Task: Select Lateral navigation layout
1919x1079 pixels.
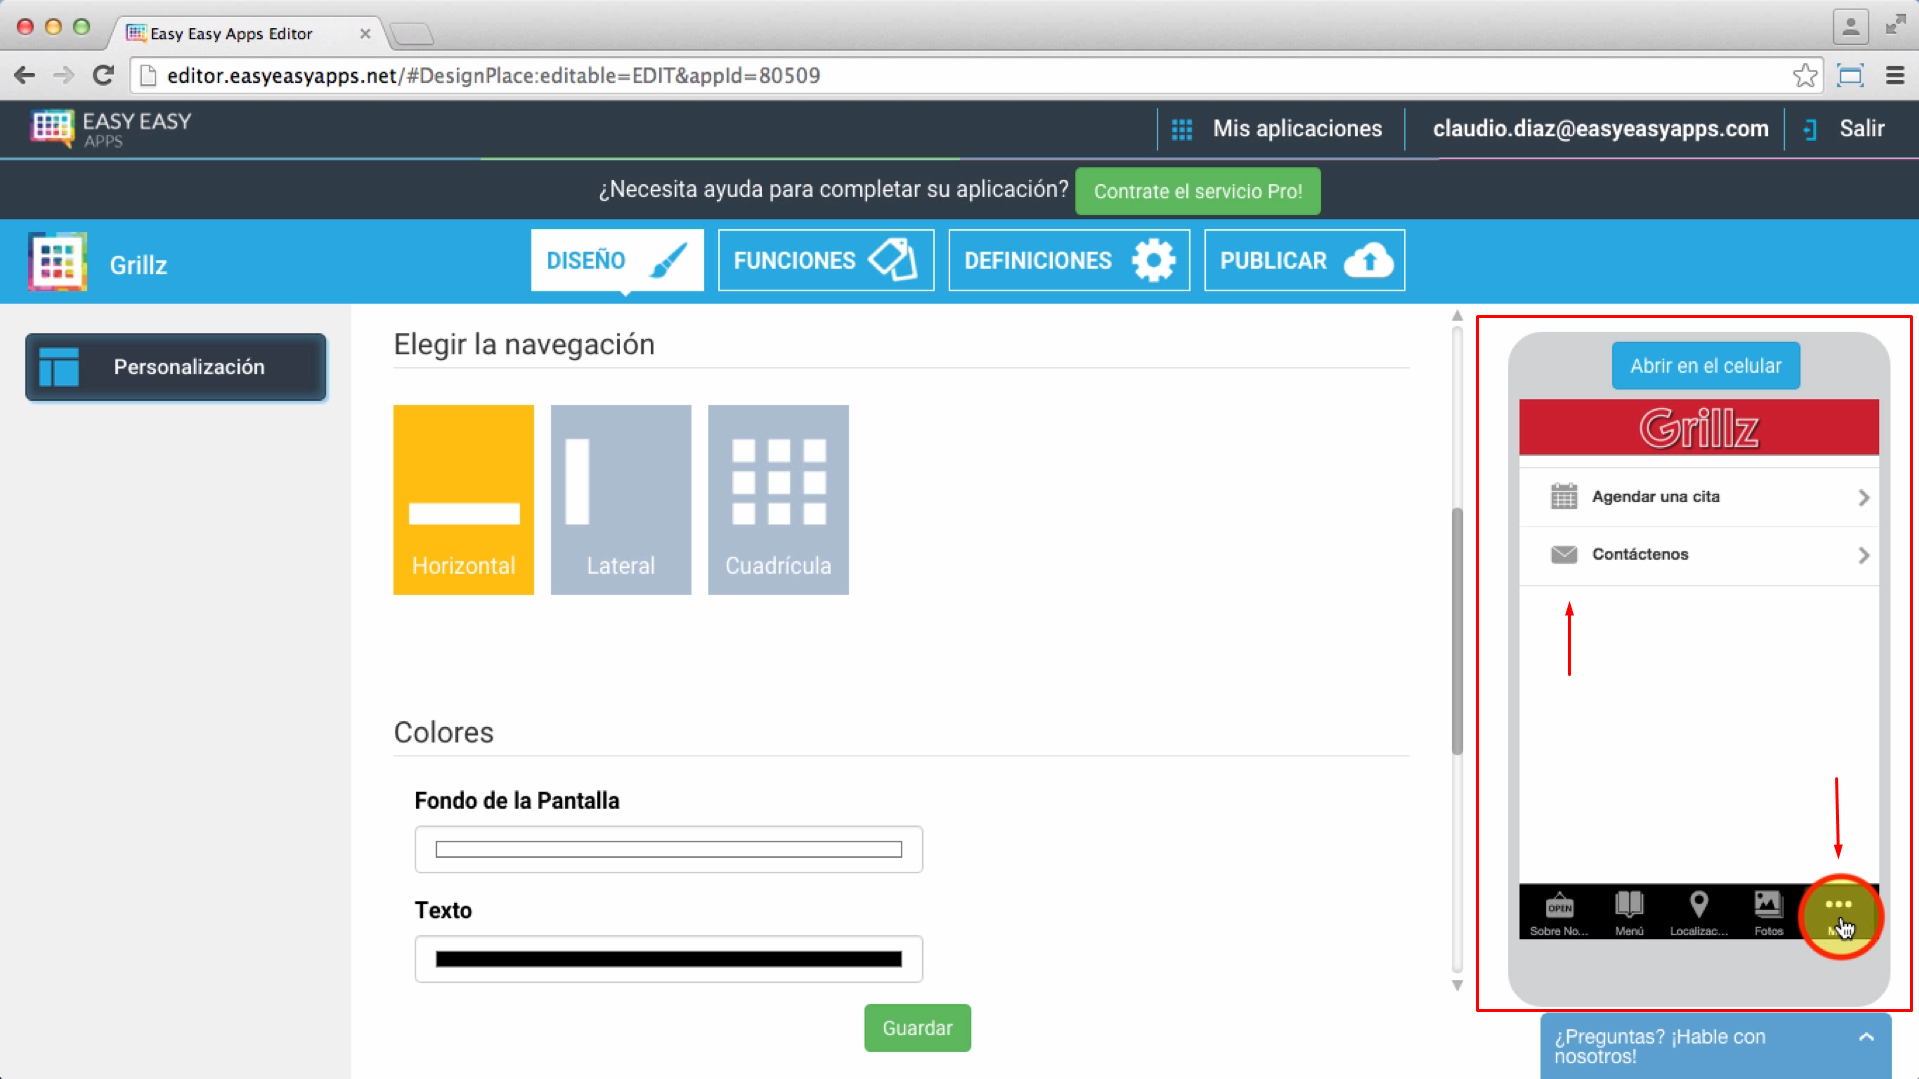Action: pos(620,499)
